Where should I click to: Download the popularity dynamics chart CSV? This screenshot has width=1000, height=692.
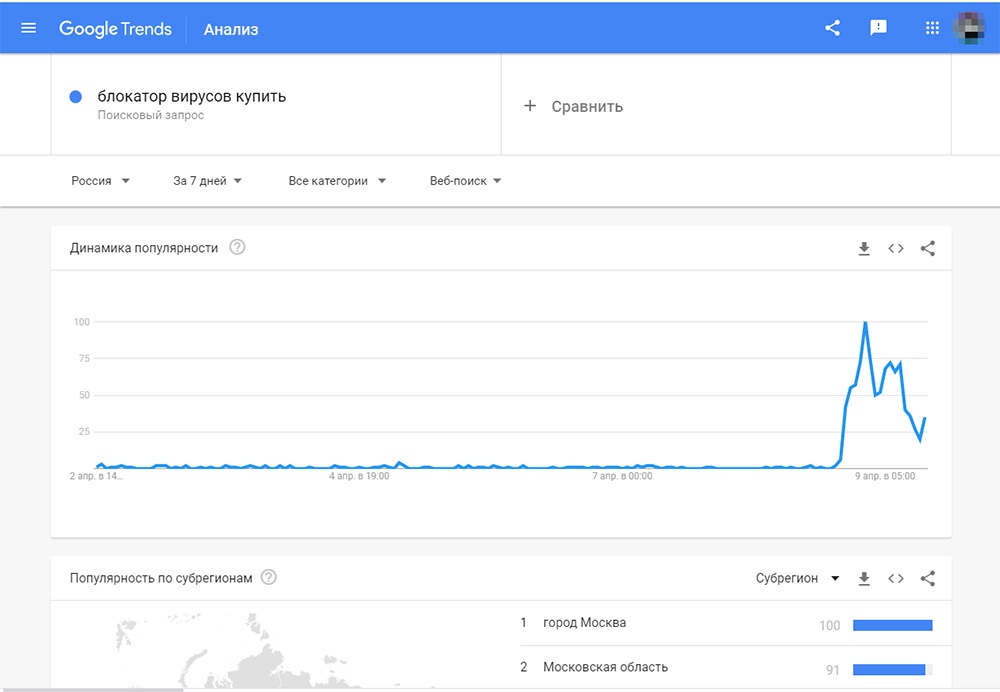coord(864,248)
